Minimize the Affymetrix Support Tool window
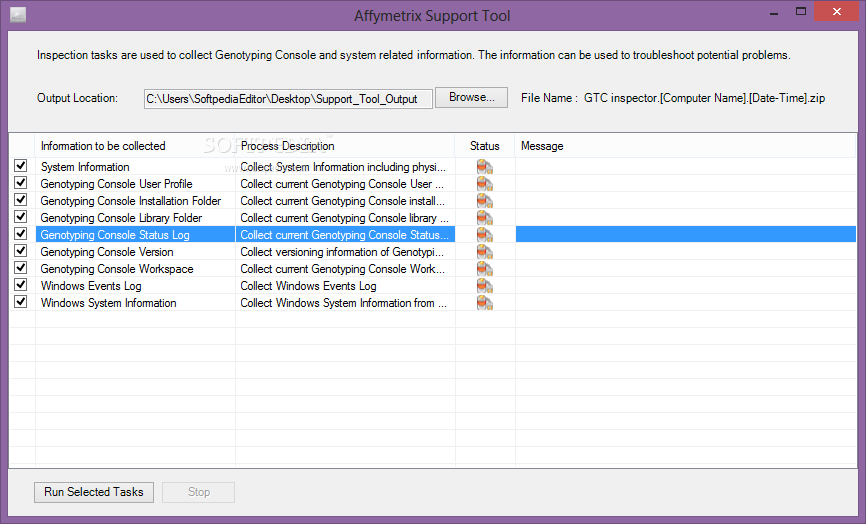 (774, 12)
